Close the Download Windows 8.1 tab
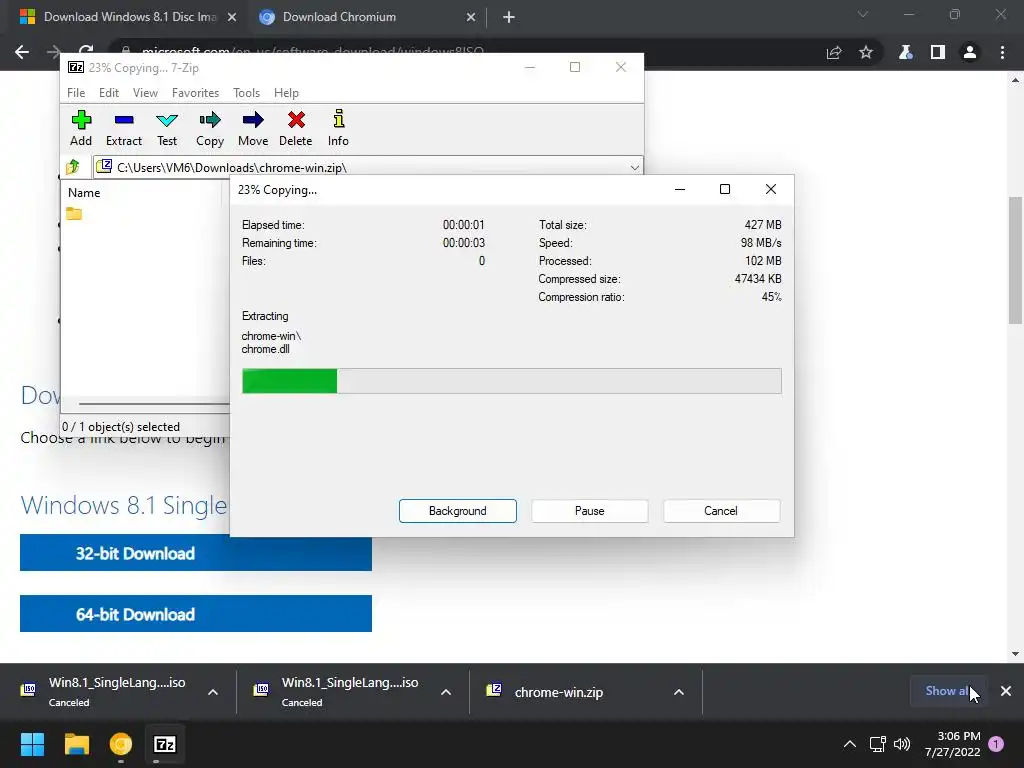Image resolution: width=1024 pixels, height=768 pixels. [232, 17]
